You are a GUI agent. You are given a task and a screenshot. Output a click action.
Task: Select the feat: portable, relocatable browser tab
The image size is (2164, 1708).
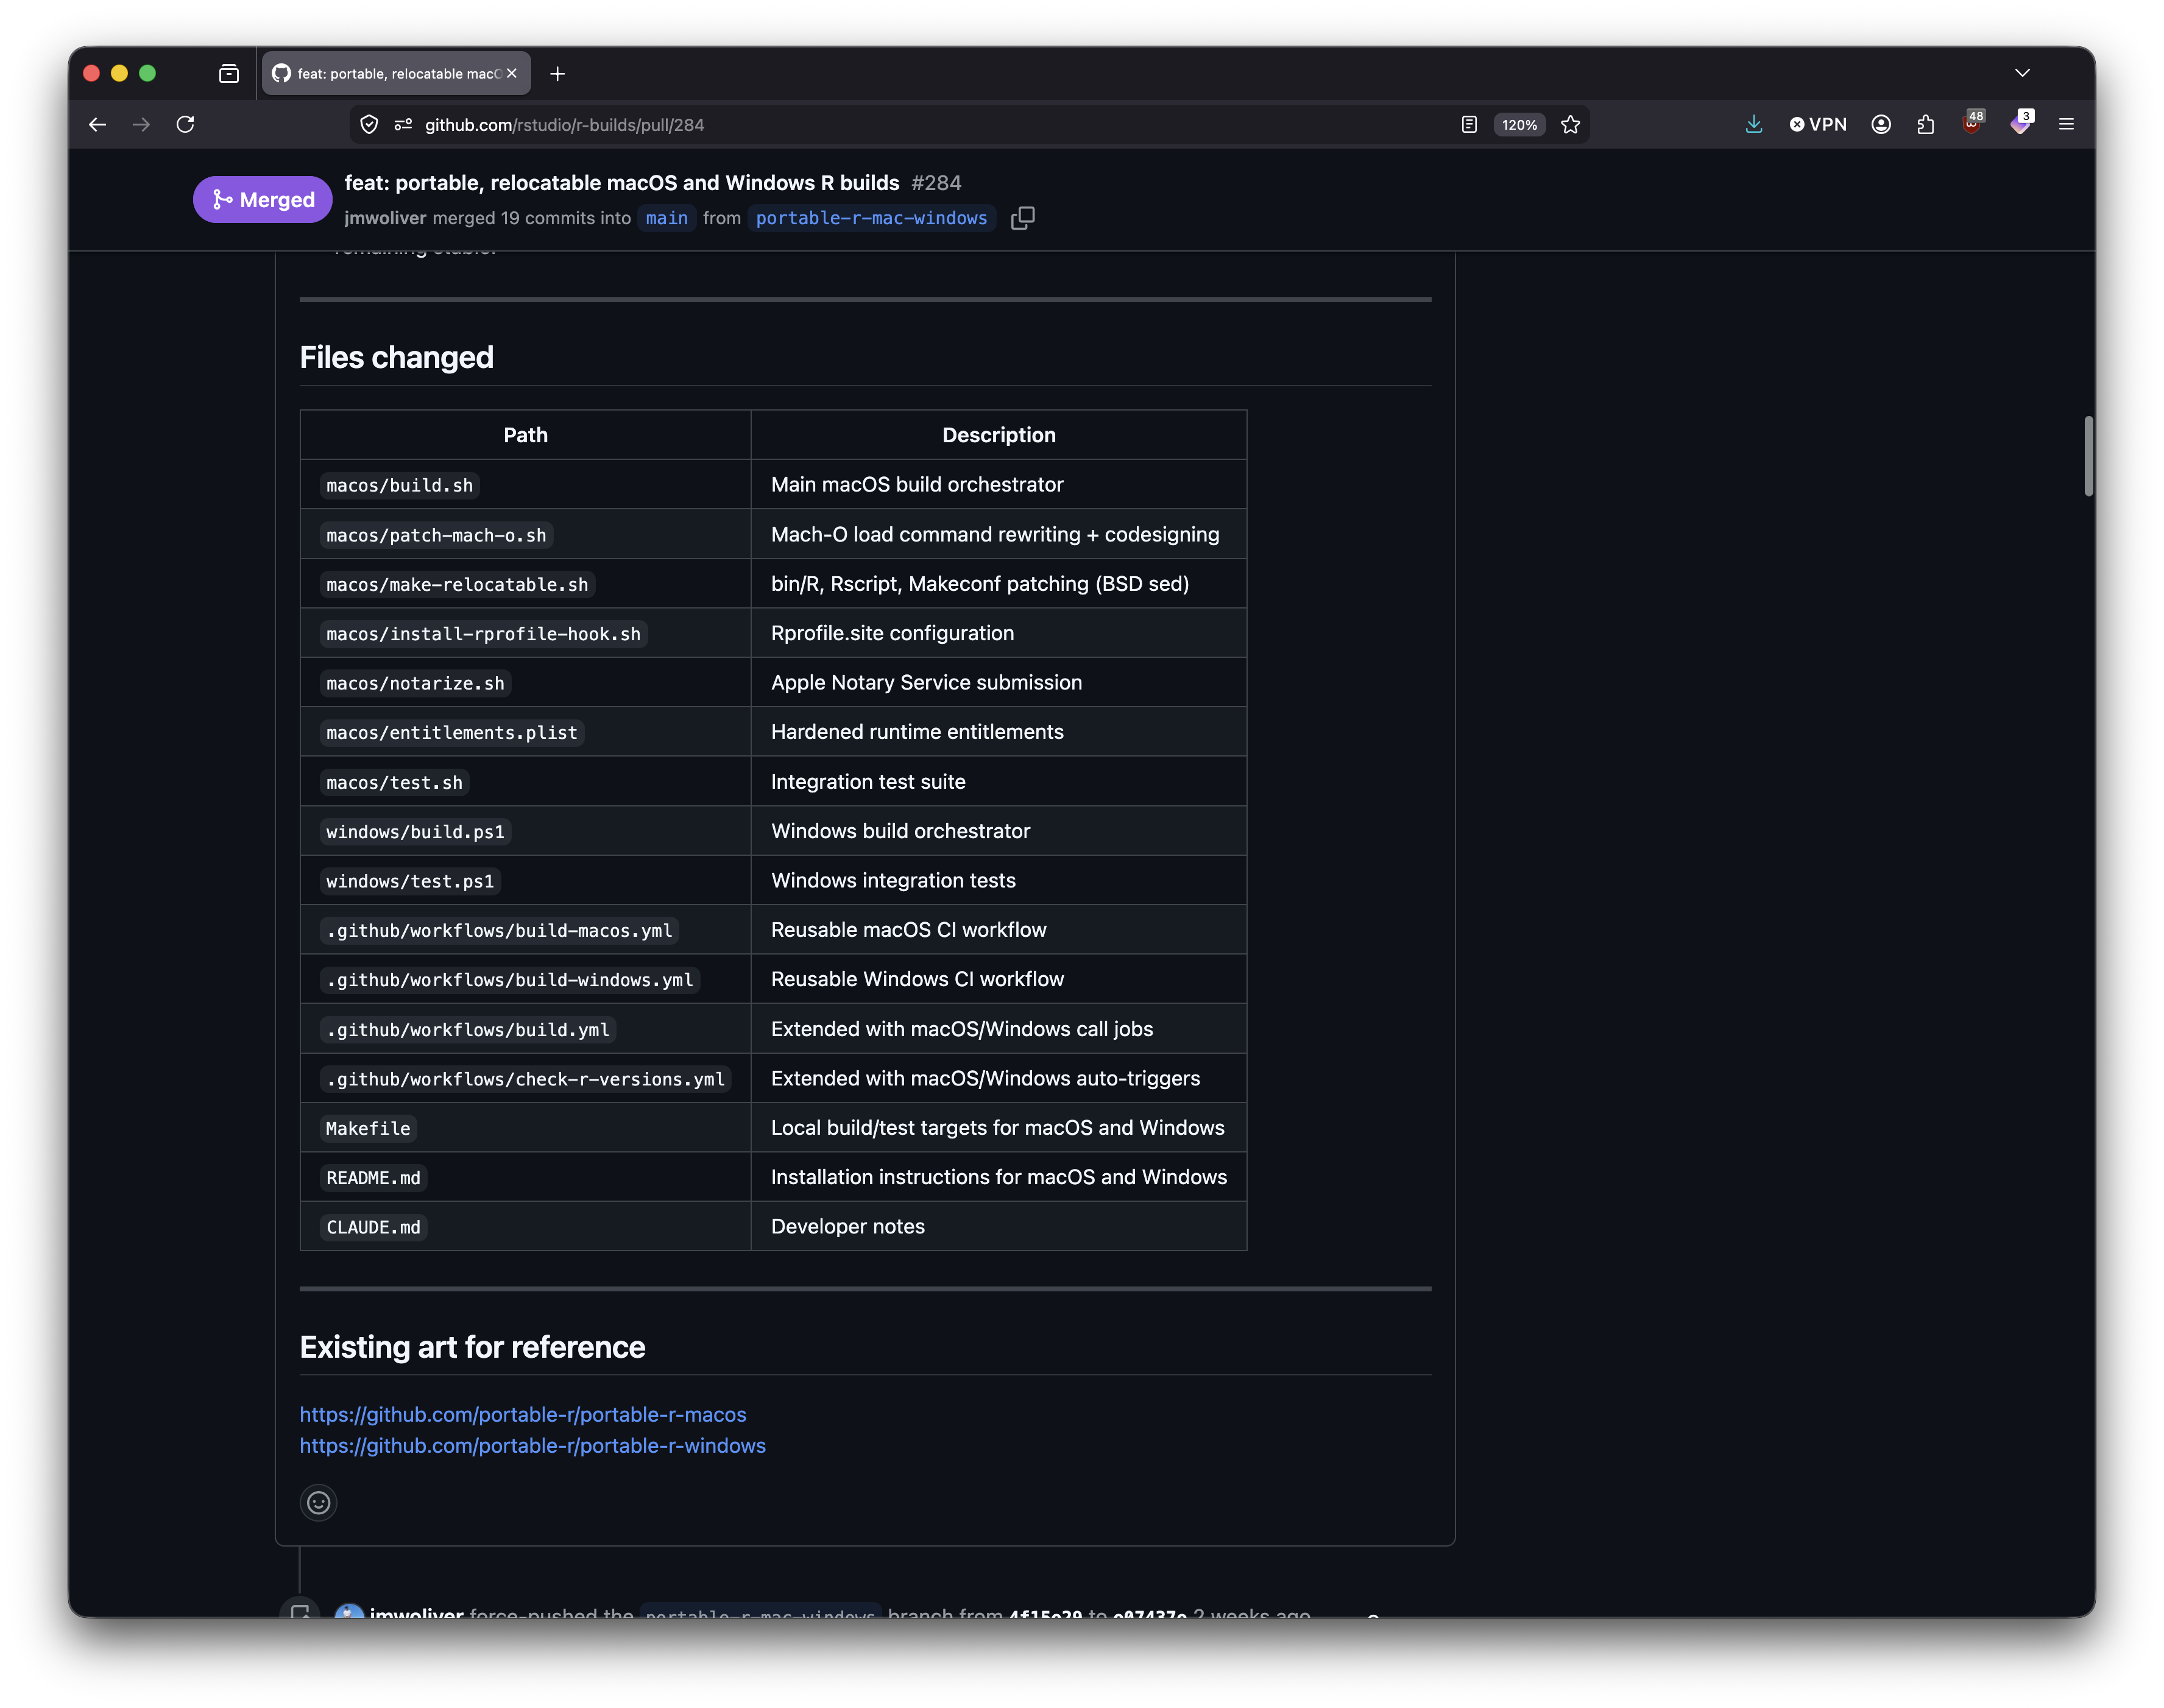396,73
